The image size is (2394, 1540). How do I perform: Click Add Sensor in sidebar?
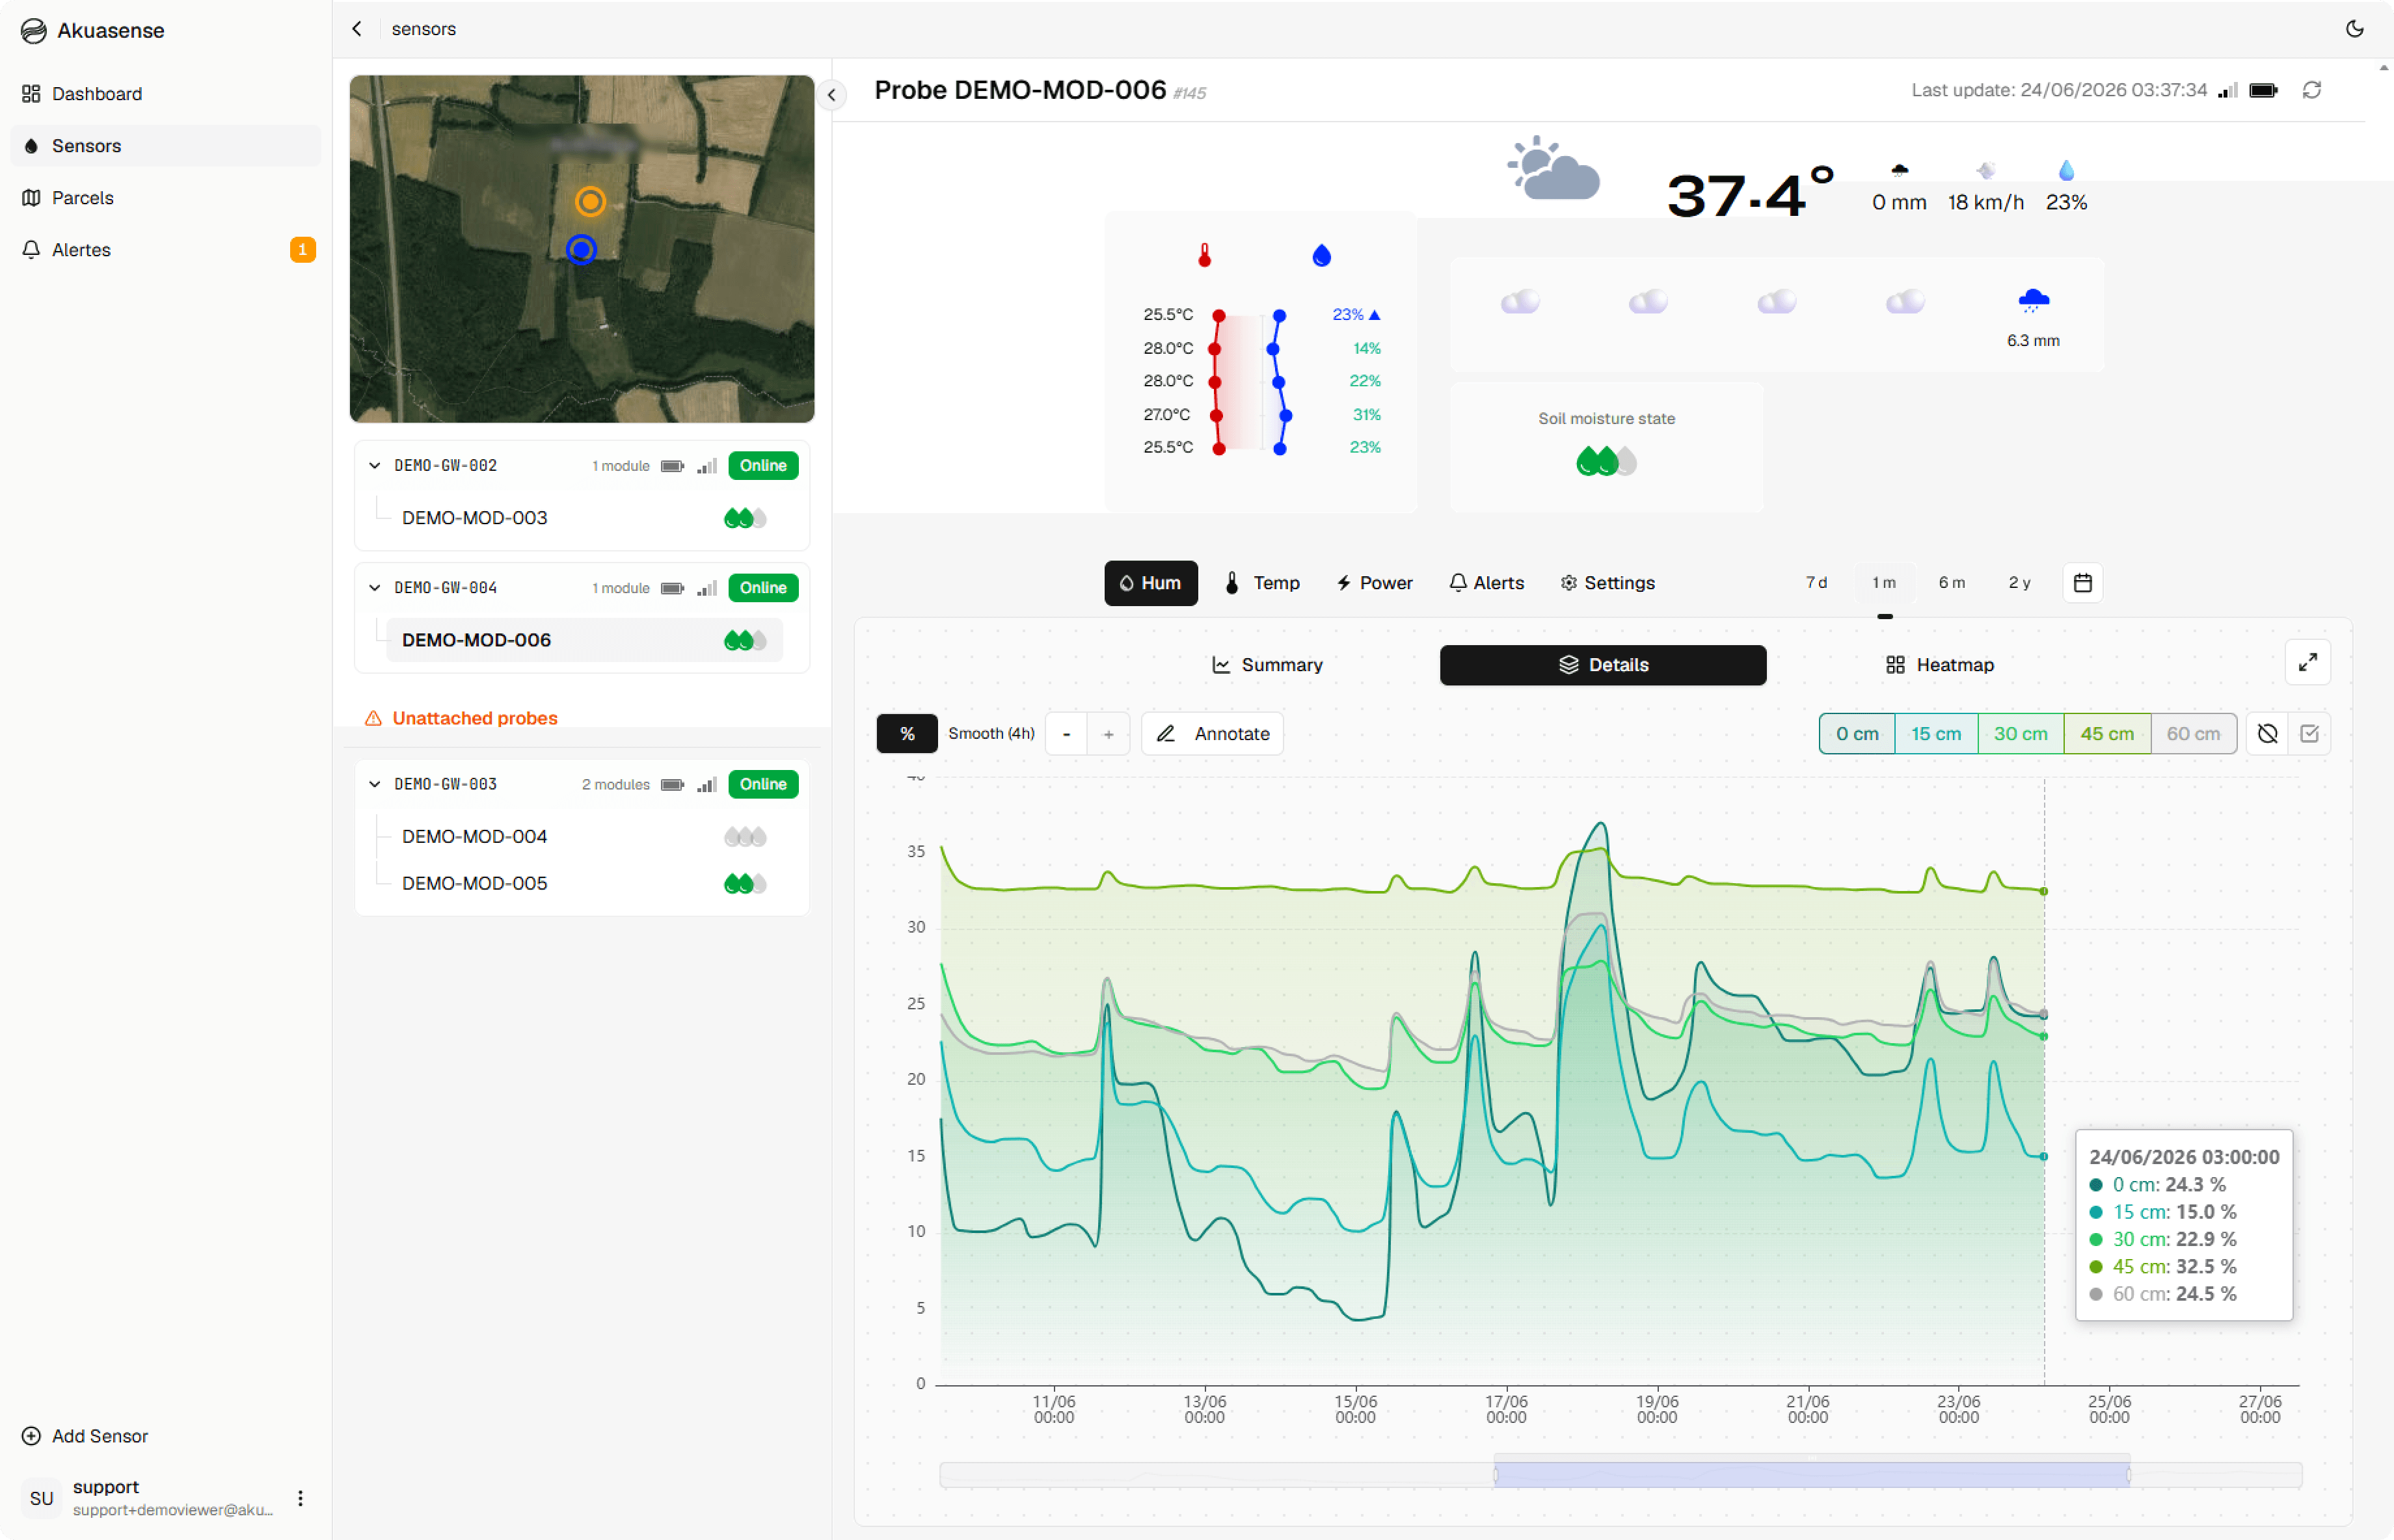85,1436
